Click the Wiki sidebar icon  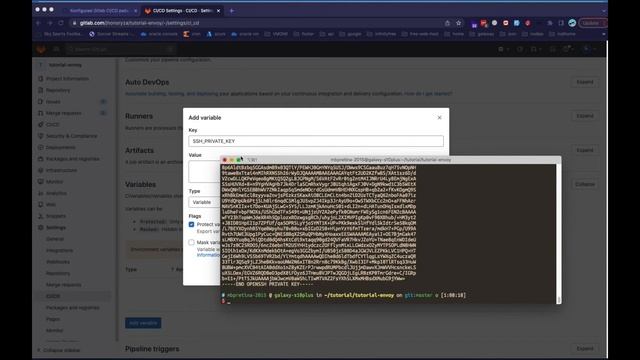pos(40,204)
